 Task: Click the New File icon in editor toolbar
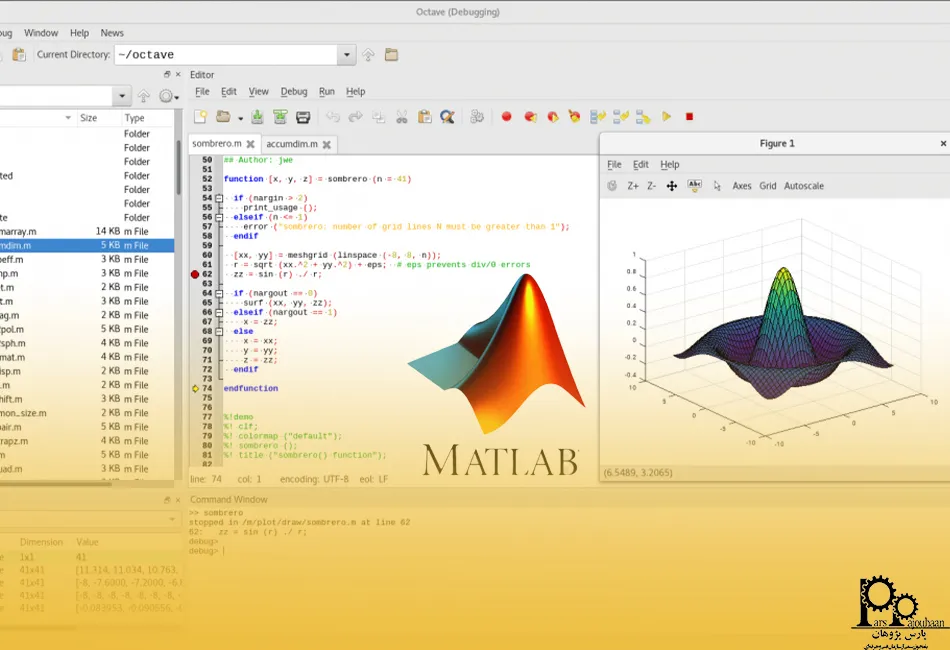pos(200,117)
